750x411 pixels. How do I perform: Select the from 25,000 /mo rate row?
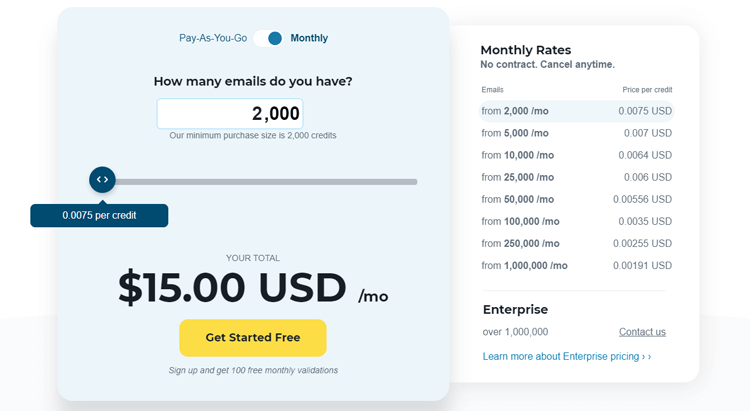[x=576, y=177]
